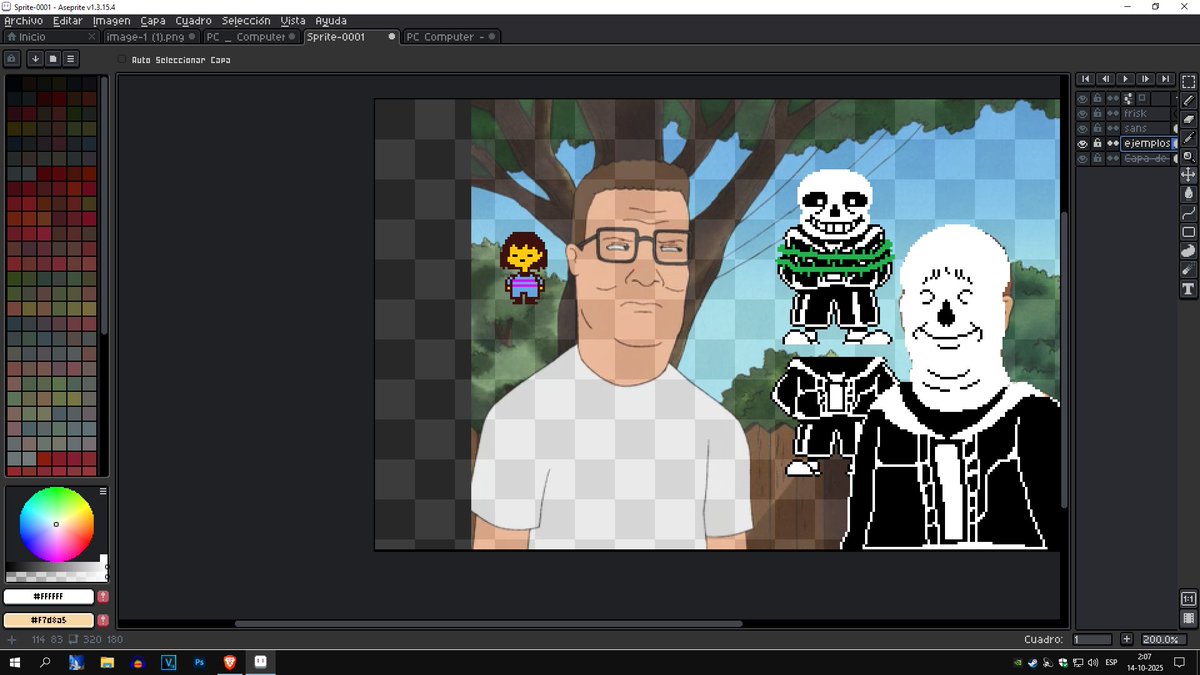Select the Paint Bucket tool
The height and width of the screenshot is (675, 1200).
coord(1189,194)
